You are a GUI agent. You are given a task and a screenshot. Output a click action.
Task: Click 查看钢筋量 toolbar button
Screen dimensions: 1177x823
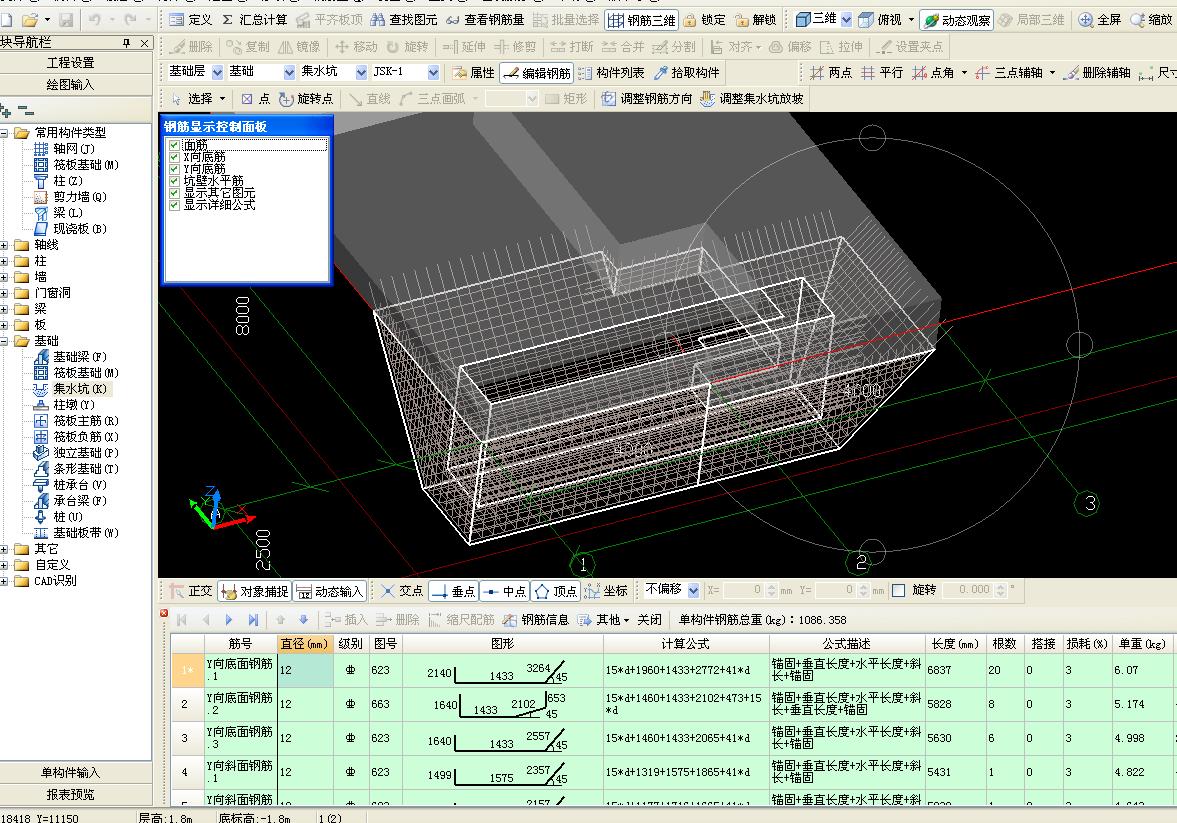coord(485,20)
